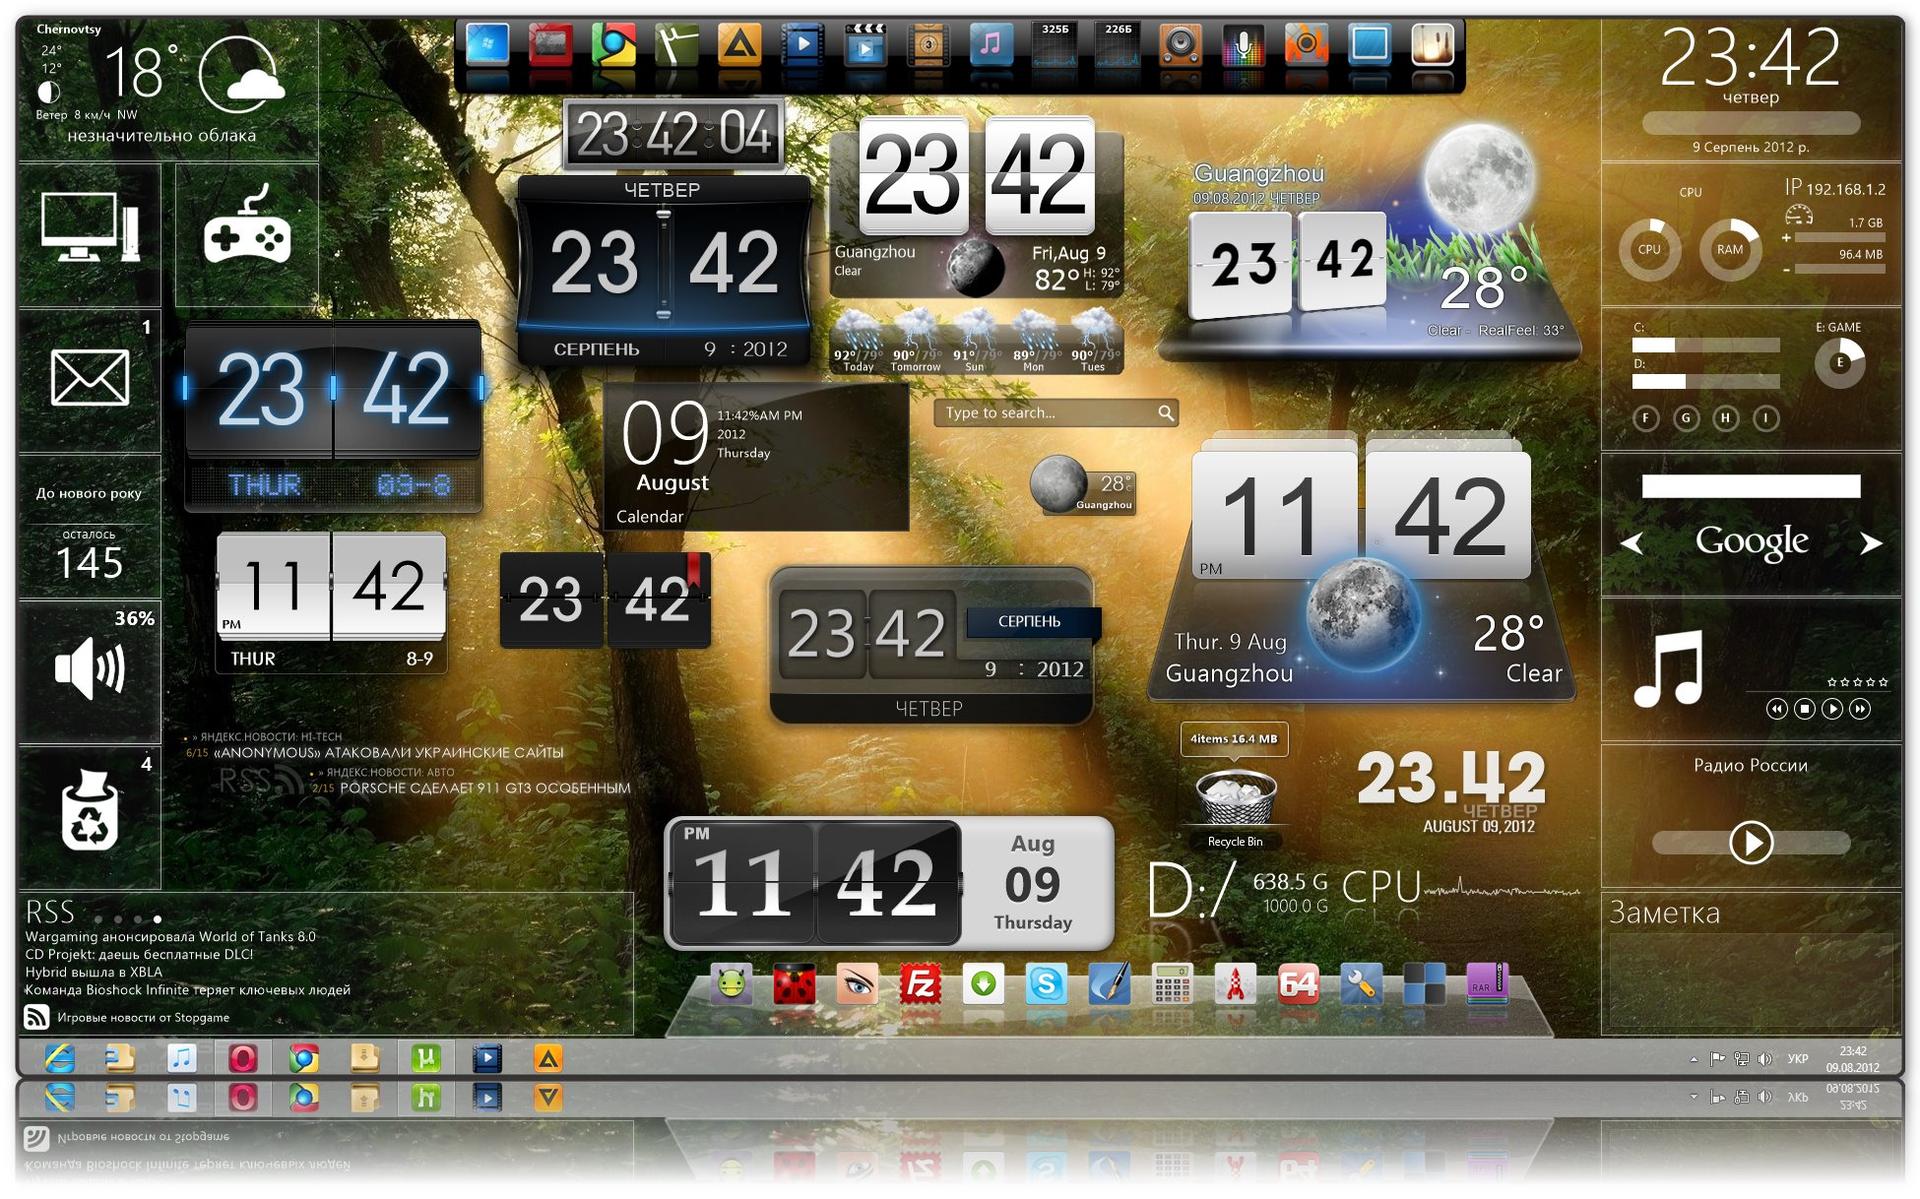
Task: Show hidden tray icons arrow in taskbar
Action: coord(1693,1059)
